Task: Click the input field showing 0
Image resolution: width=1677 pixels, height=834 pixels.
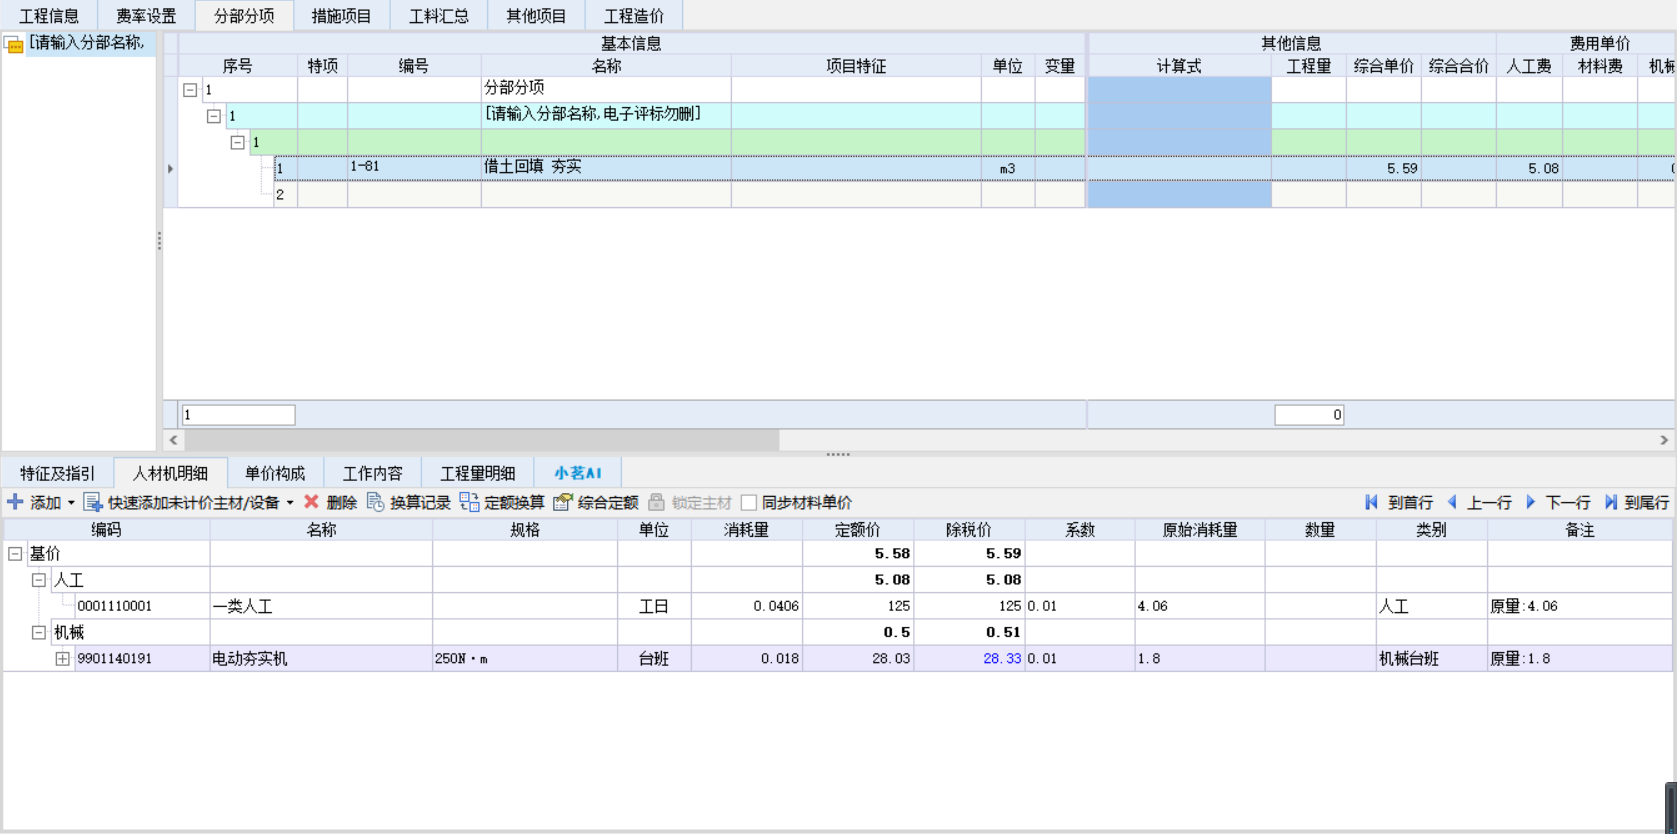Action: coord(1309,415)
